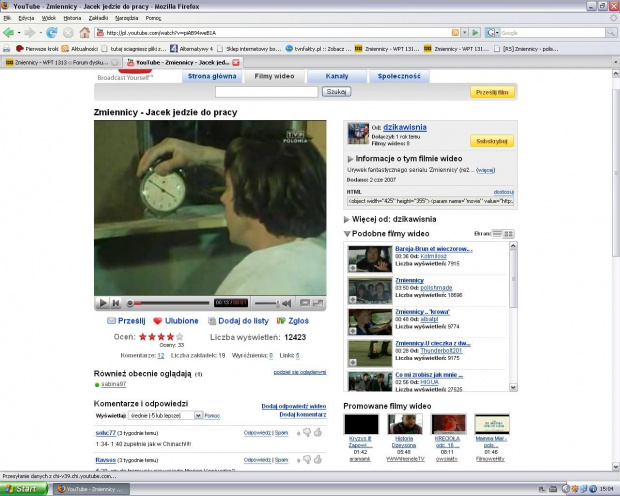Open the Windows Start button
Image resolution: width=620 pixels, height=496 pixels.
pyautogui.click(x=24, y=489)
